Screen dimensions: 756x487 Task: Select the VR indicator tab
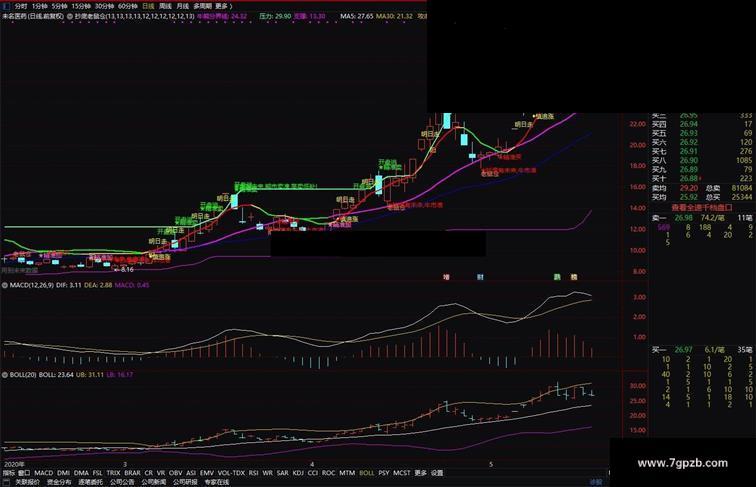(x=161, y=473)
